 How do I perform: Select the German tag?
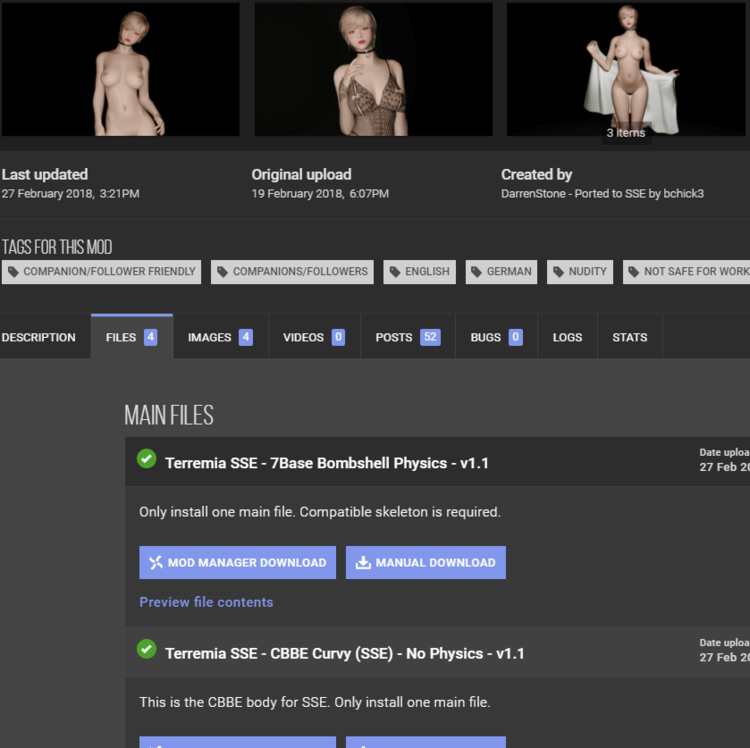point(501,272)
